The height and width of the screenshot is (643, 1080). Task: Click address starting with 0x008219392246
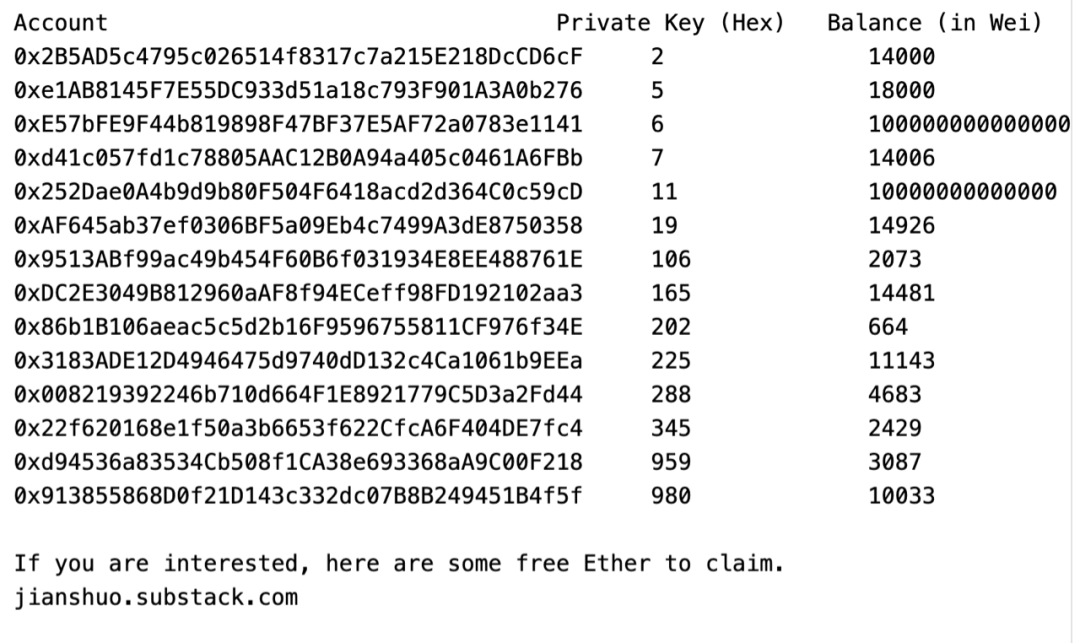pyautogui.click(x=298, y=394)
